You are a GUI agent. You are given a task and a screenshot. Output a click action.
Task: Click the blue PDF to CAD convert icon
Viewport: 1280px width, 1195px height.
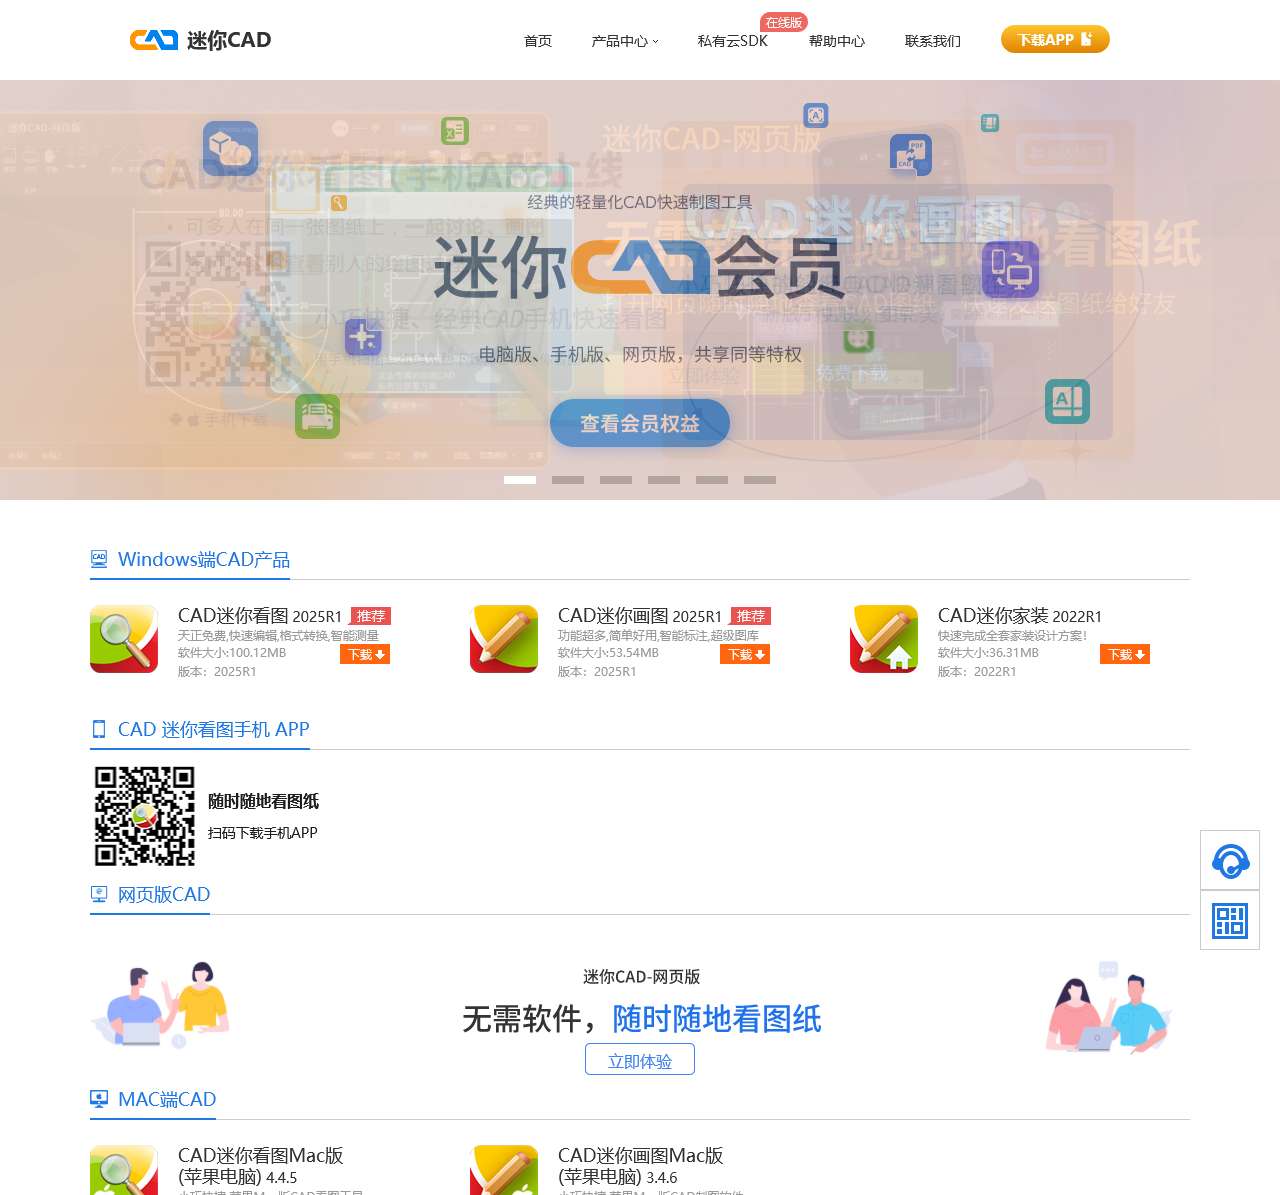[911, 155]
